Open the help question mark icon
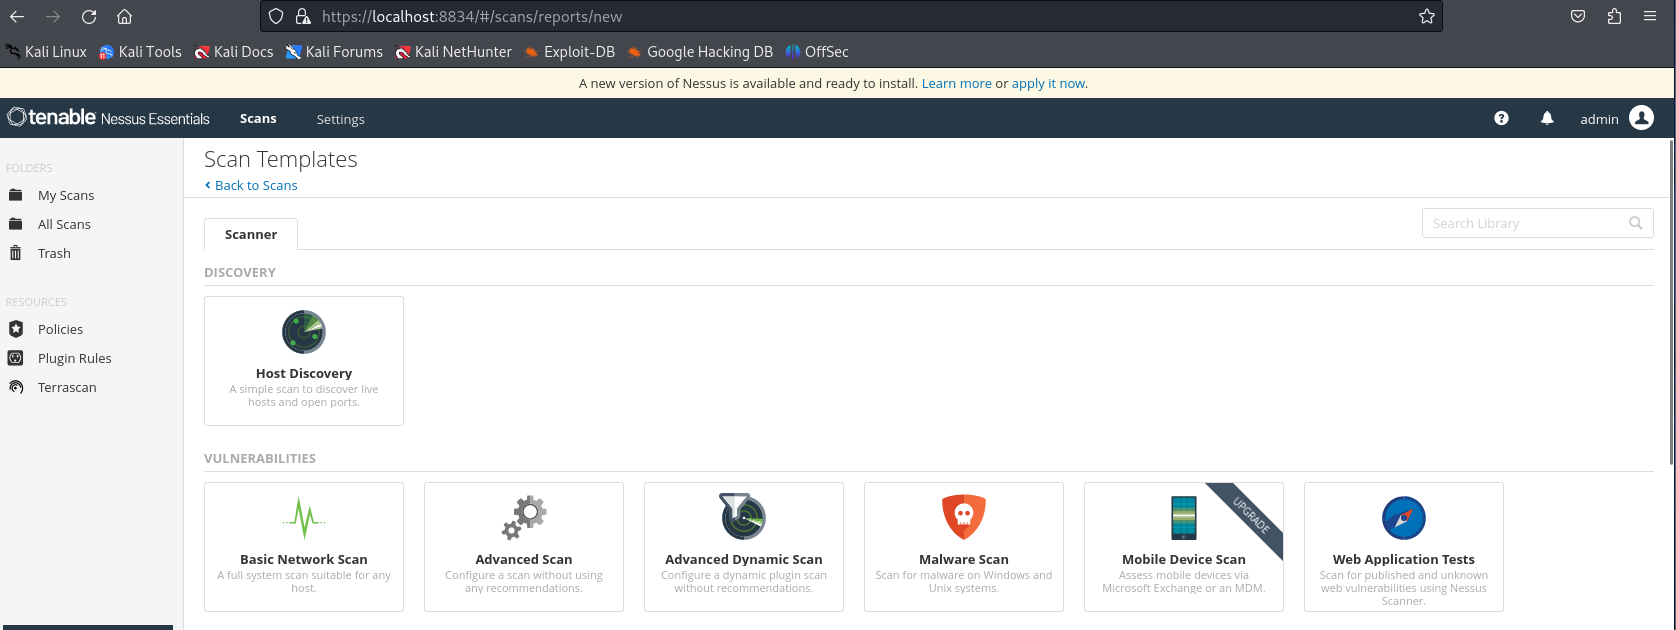1676x630 pixels. click(1501, 118)
